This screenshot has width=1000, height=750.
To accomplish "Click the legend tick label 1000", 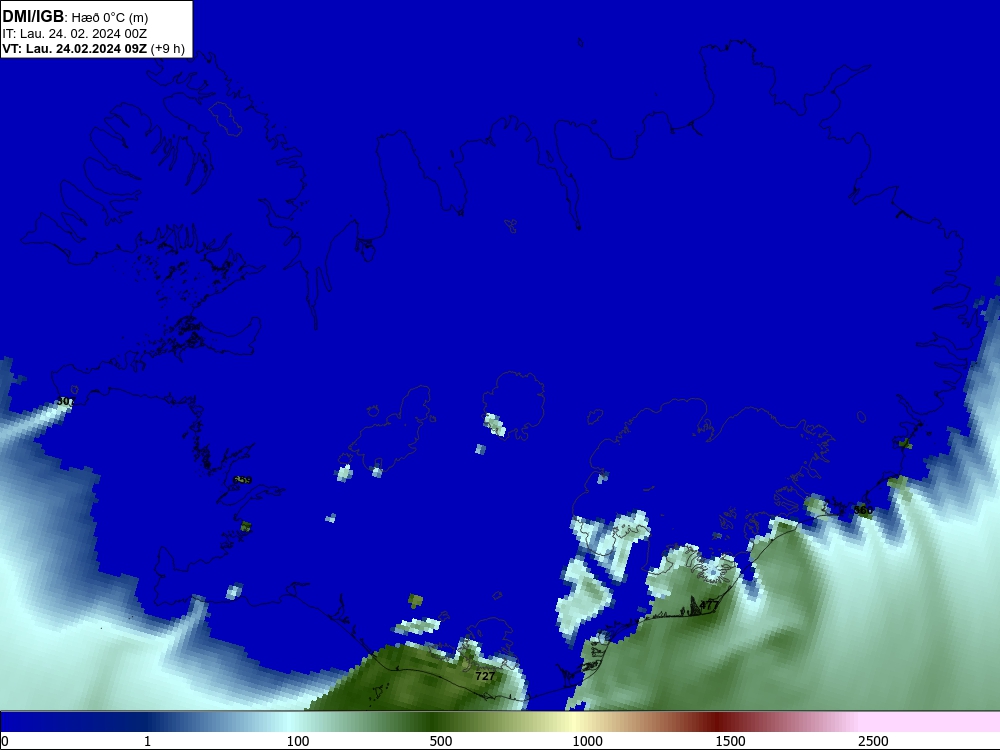I will (587, 741).
